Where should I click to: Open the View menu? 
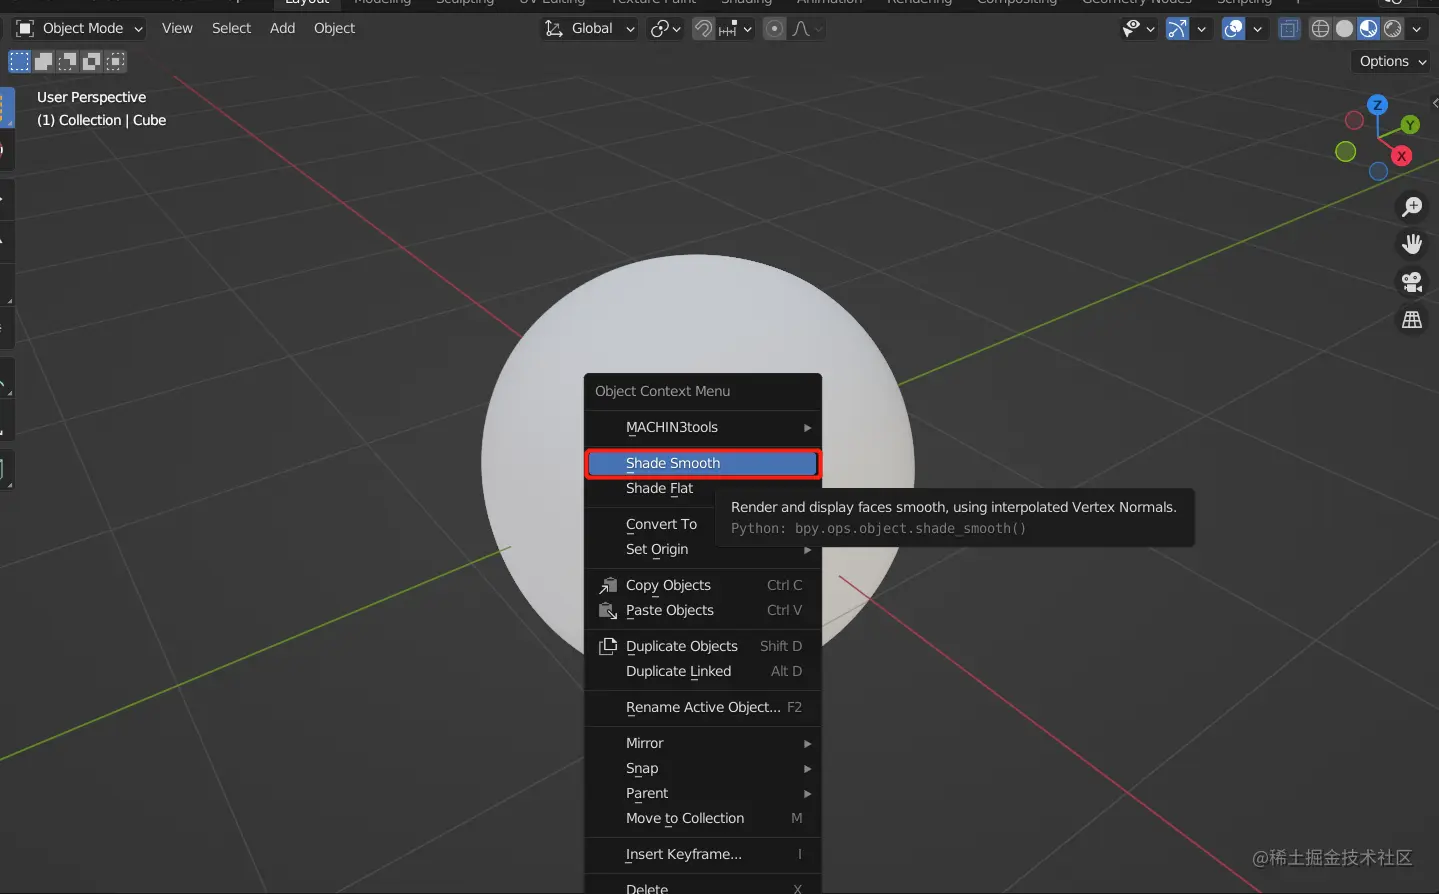[x=177, y=29]
